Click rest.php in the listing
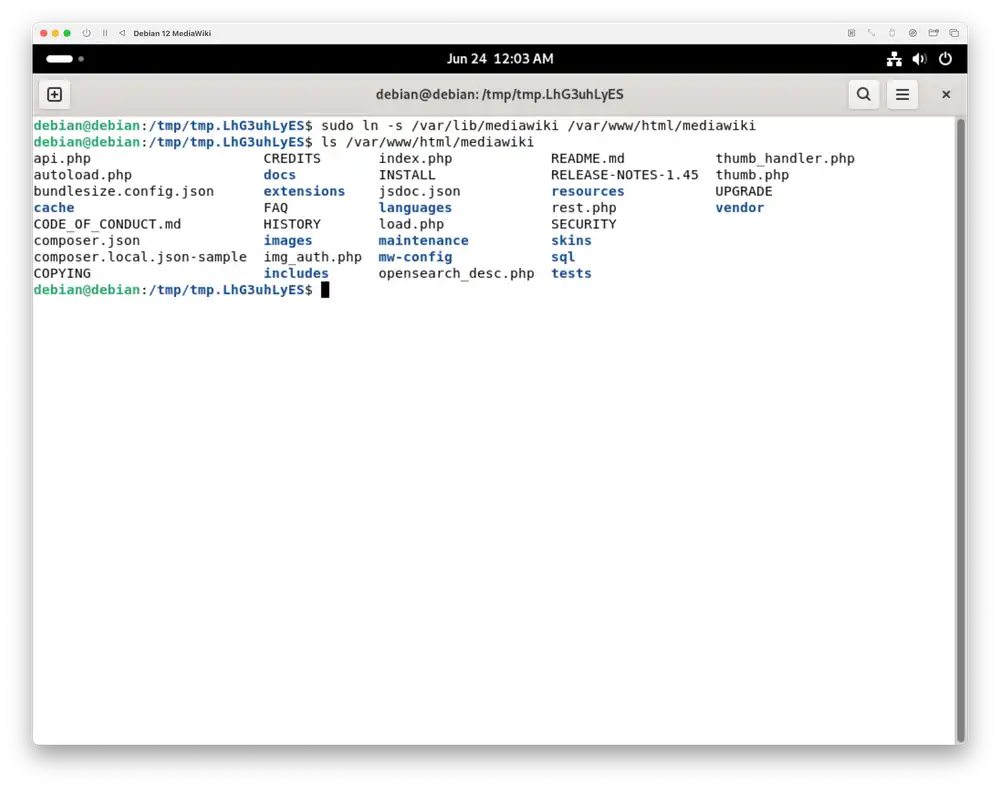Viewport: 1000px width, 788px height. pyautogui.click(x=584, y=208)
